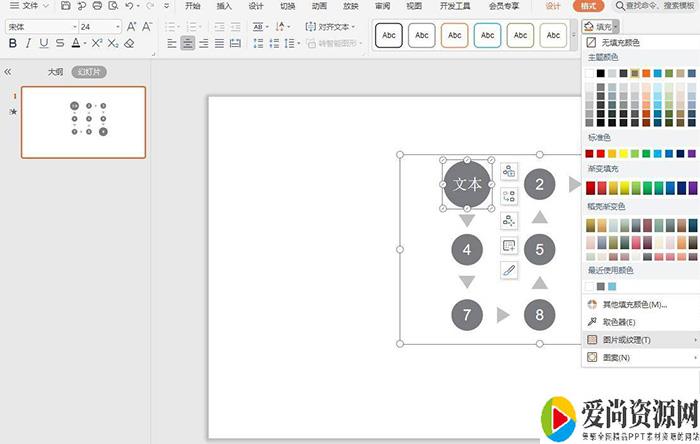The image size is (700, 444).
Task: Click 其他填充颜色 more fill colors option
Action: point(636,304)
